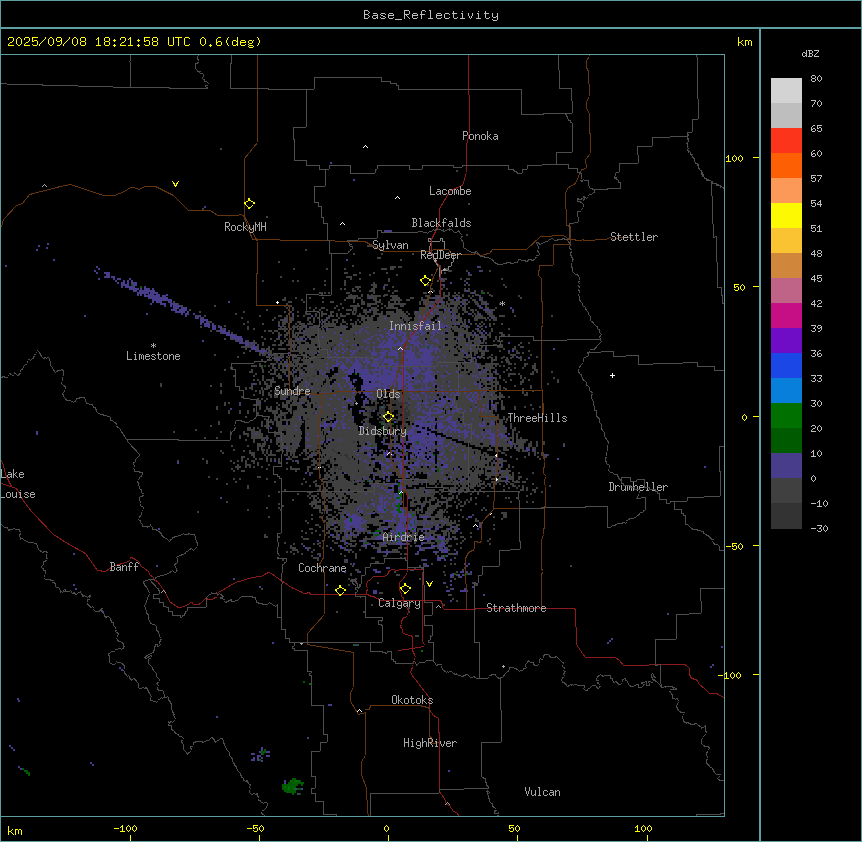The height and width of the screenshot is (842, 862).
Task: Click the km label at bottom left
Action: 15,830
